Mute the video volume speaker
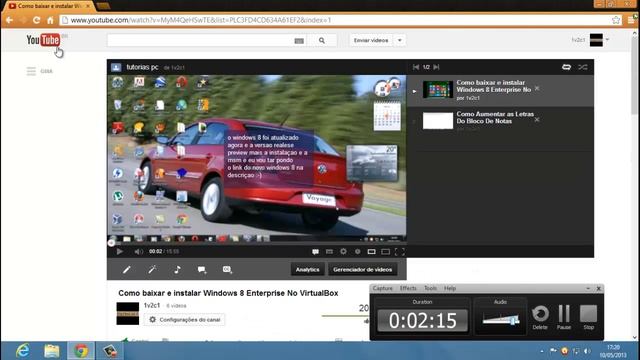Image resolution: width=640 pixels, height=360 pixels. (x=138, y=251)
